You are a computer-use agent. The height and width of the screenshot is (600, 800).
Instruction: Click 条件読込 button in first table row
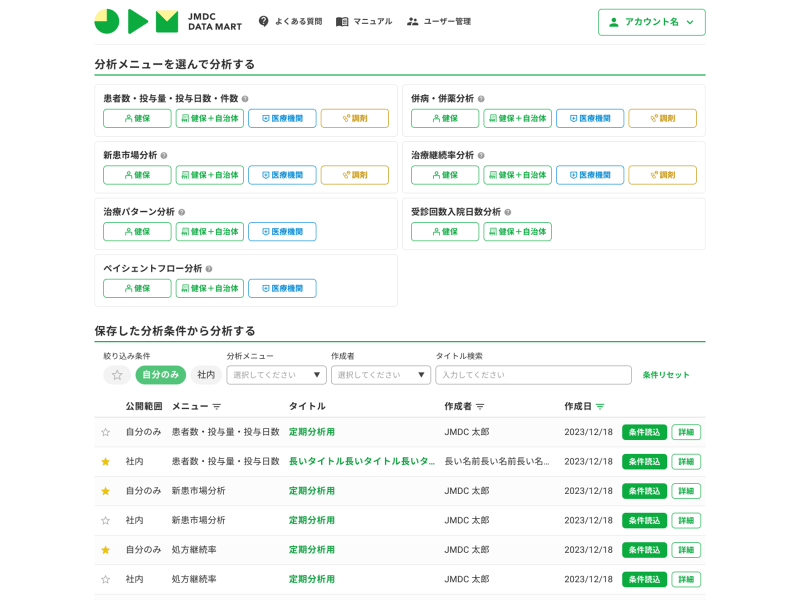tap(644, 432)
